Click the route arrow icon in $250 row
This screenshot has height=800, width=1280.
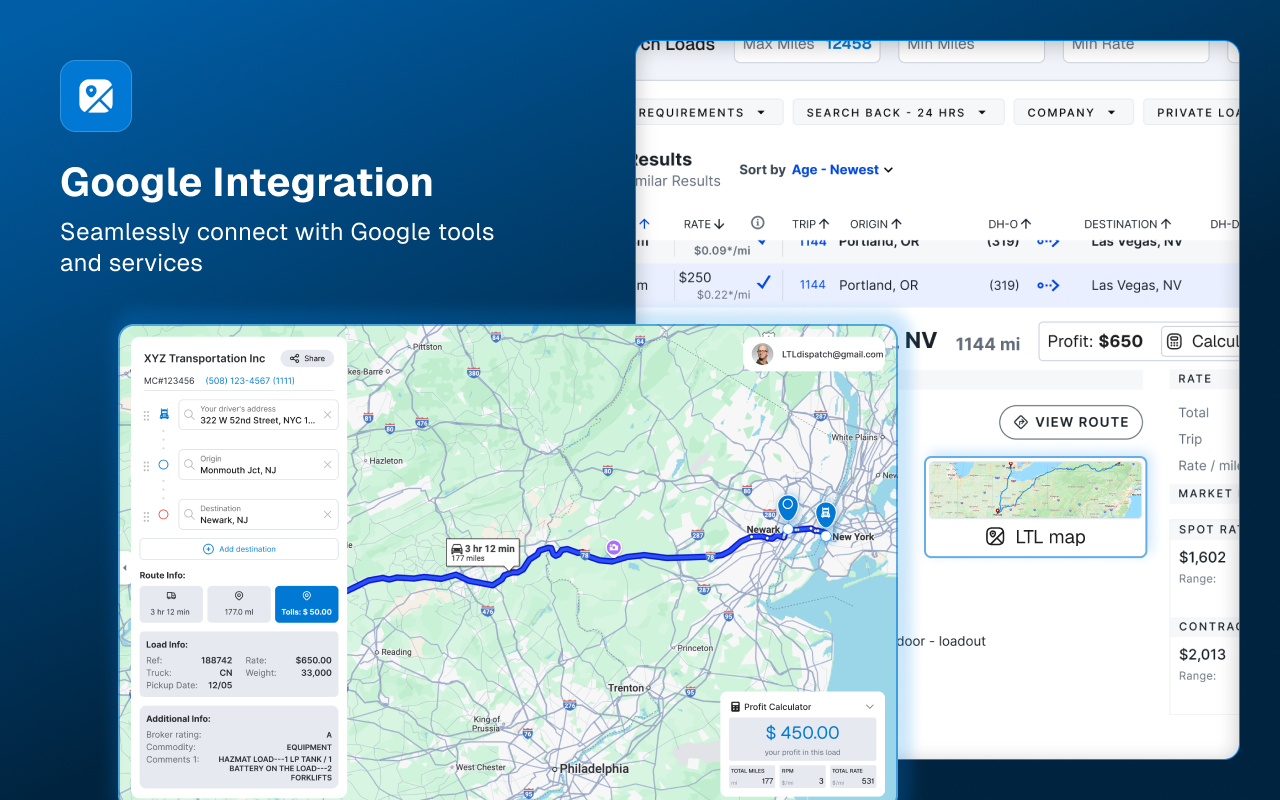coord(1048,285)
